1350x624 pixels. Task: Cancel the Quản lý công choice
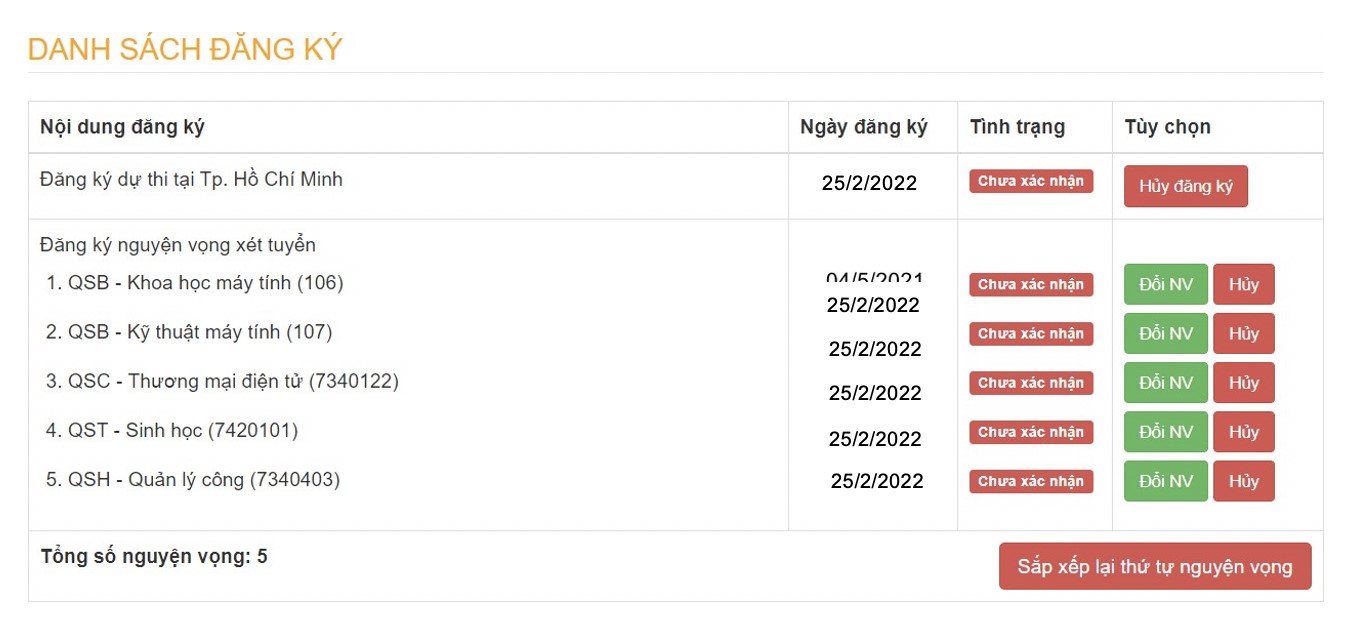pos(1243,481)
